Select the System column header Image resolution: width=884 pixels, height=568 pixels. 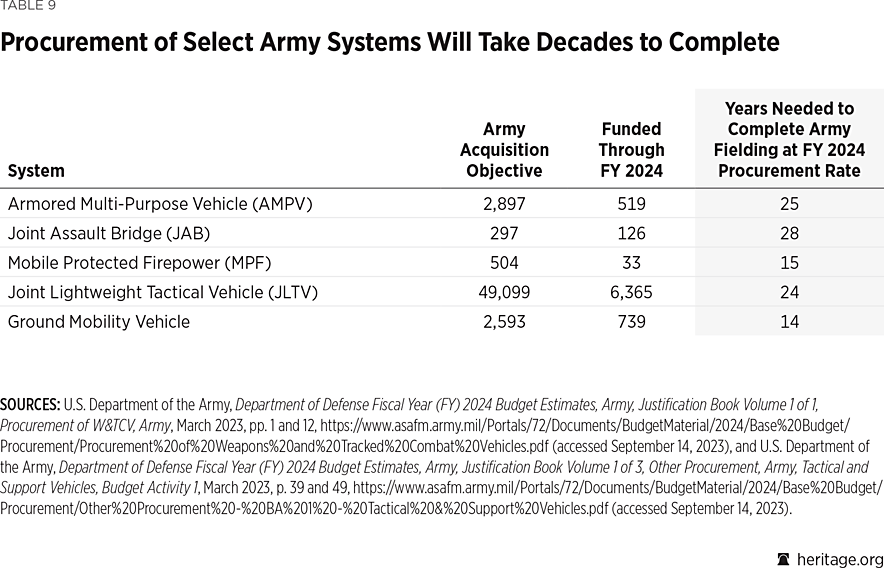click(36, 171)
